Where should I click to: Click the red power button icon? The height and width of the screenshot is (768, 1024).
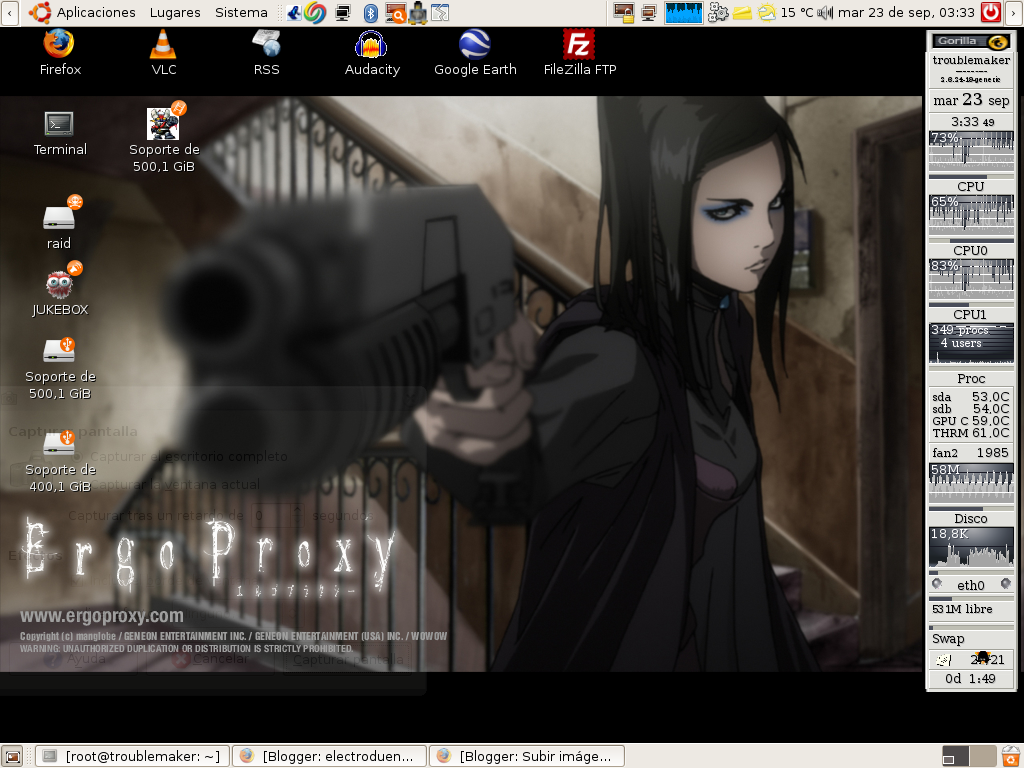(x=991, y=12)
